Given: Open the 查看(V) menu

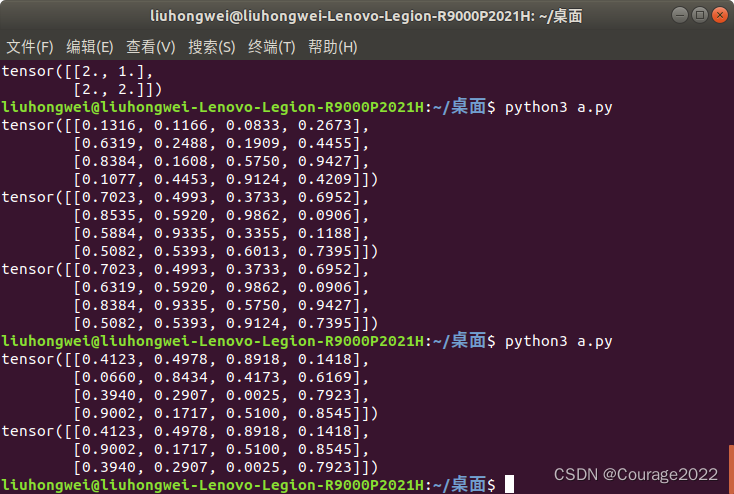Looking at the screenshot, I should (151, 47).
